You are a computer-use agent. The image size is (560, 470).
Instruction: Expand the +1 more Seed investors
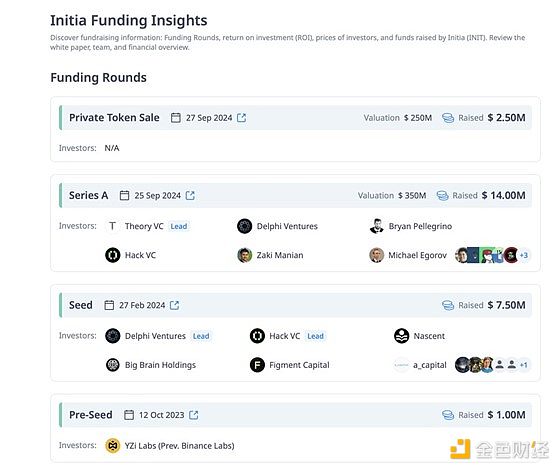tap(524, 365)
